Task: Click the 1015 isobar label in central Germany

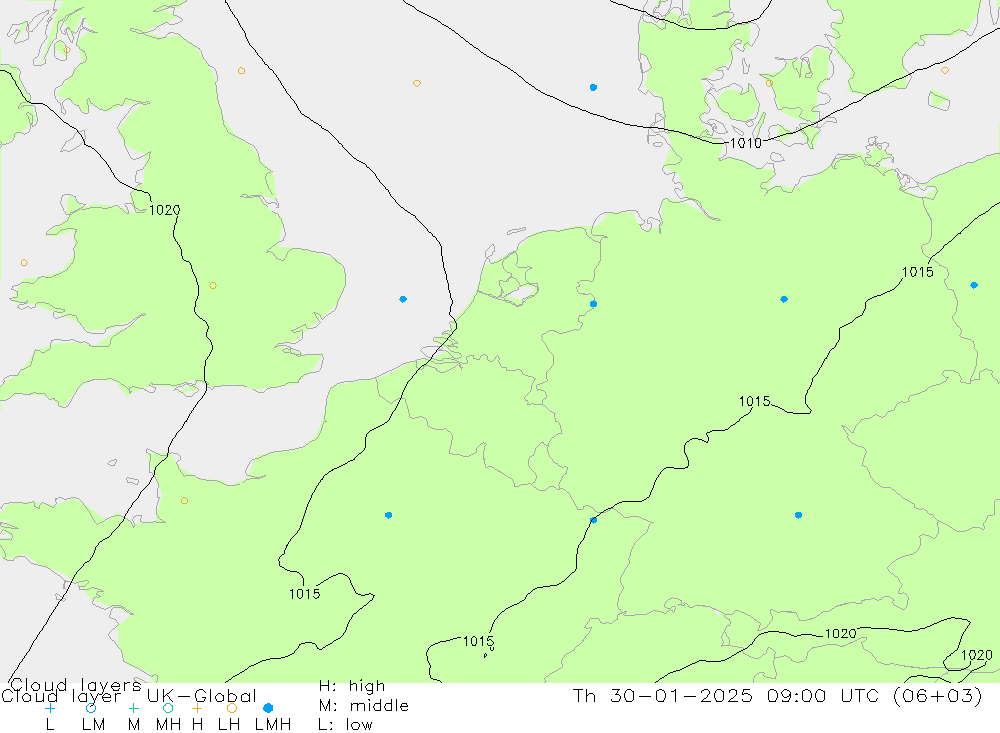Action: (x=754, y=401)
